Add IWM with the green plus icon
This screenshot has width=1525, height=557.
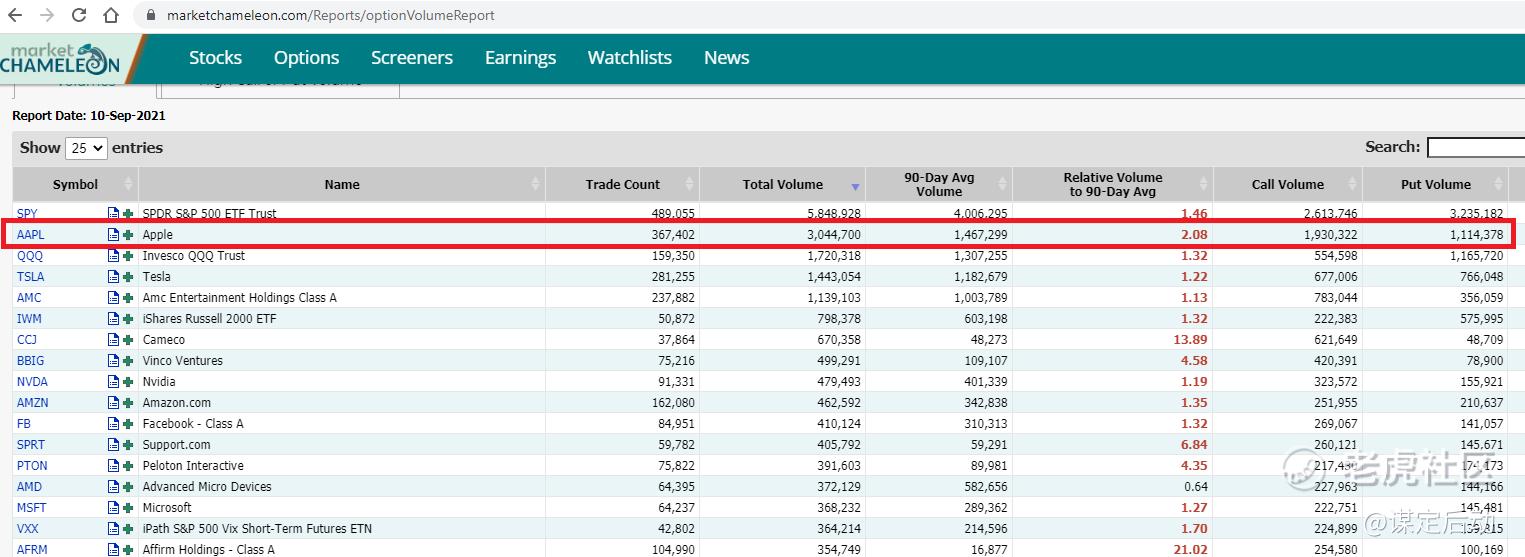(128, 319)
